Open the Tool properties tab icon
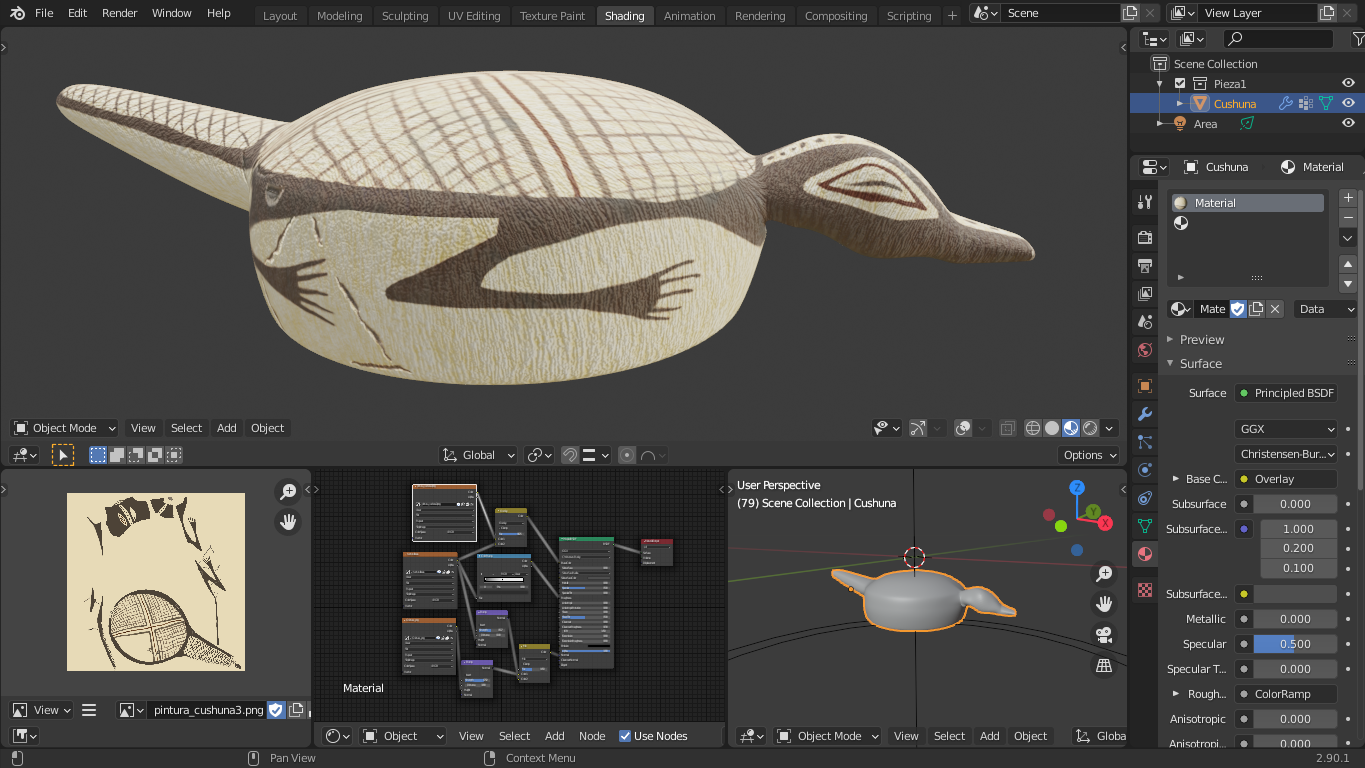The image size is (1365, 768). (1145, 202)
